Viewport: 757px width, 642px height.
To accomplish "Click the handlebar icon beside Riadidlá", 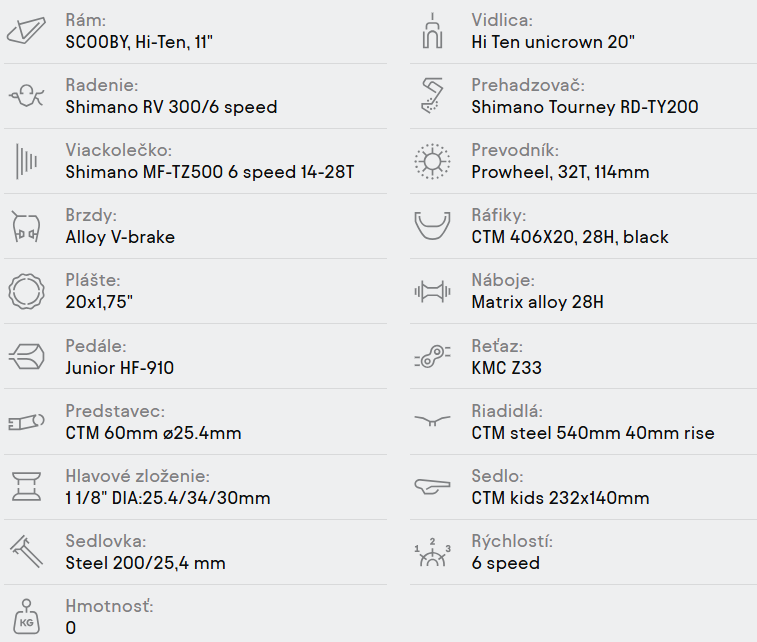I will click(x=432, y=422).
